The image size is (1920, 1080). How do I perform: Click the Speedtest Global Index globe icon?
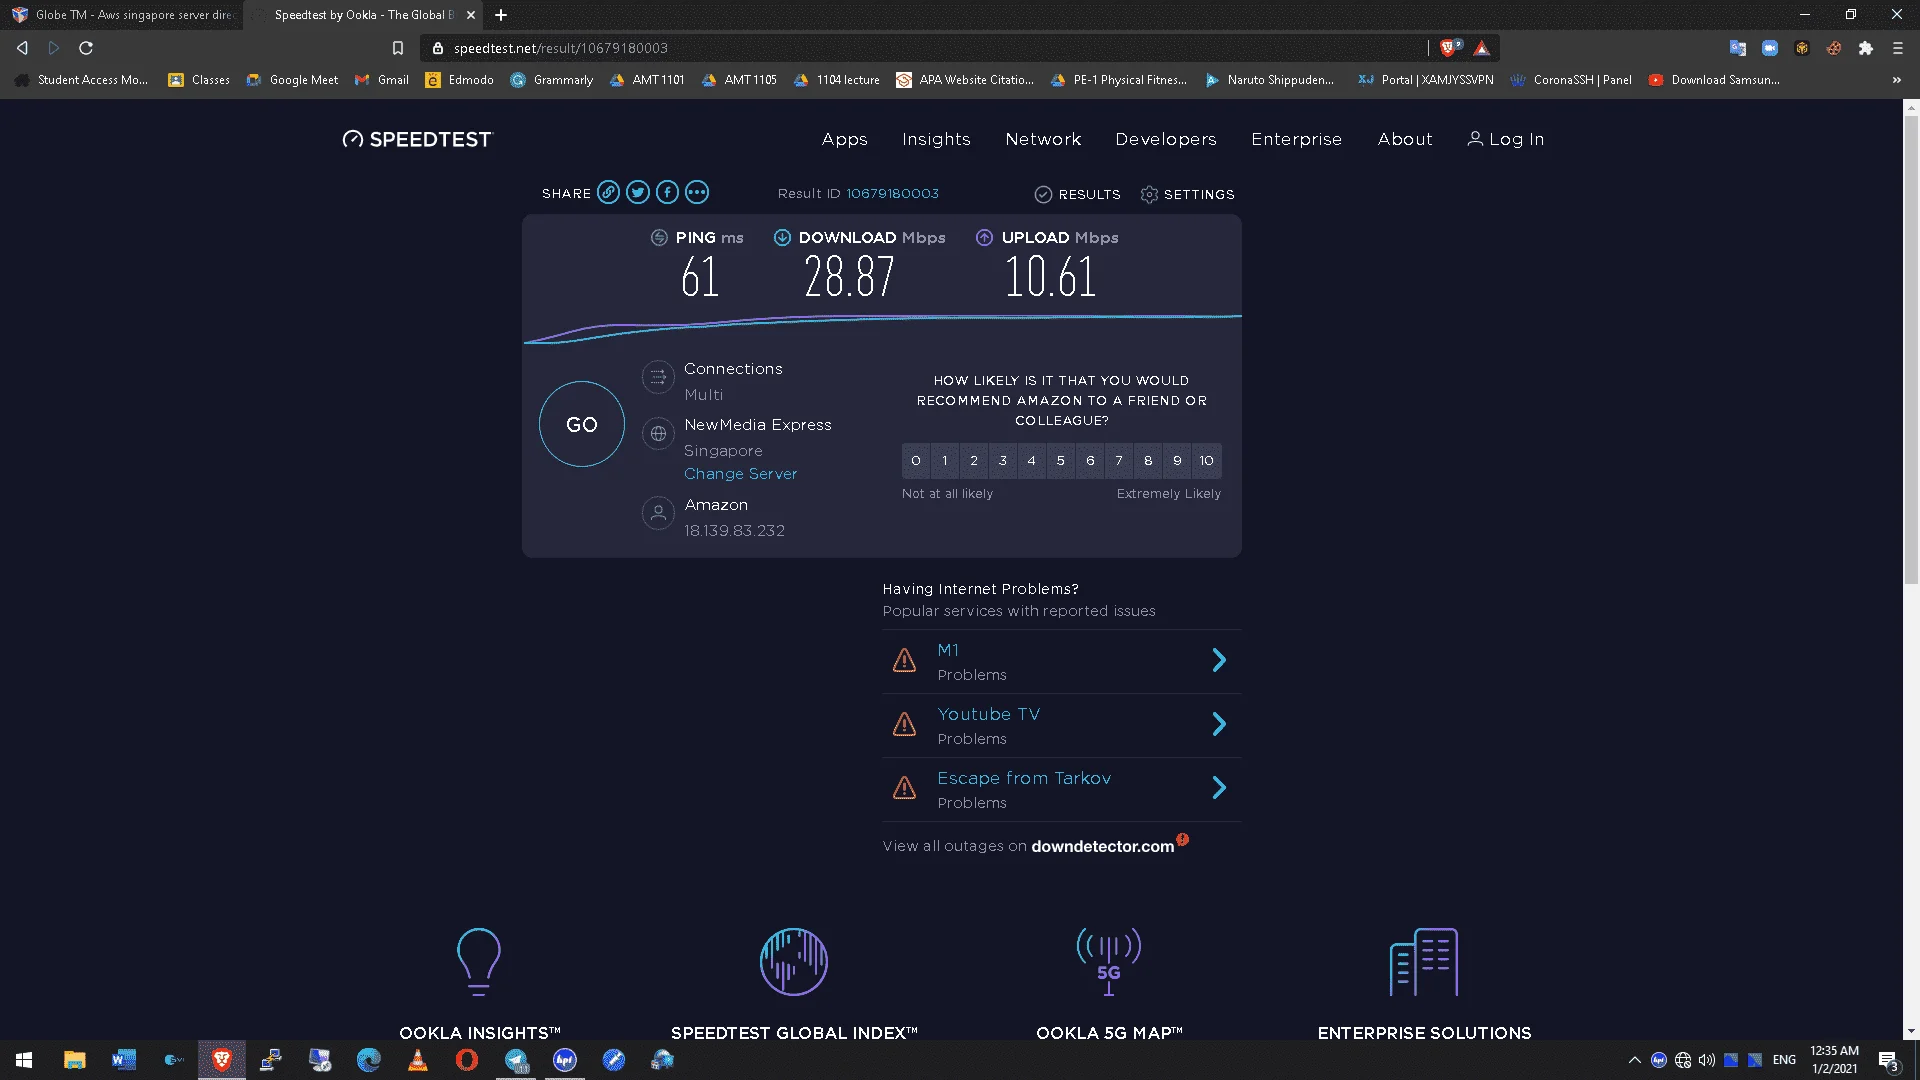pyautogui.click(x=794, y=962)
